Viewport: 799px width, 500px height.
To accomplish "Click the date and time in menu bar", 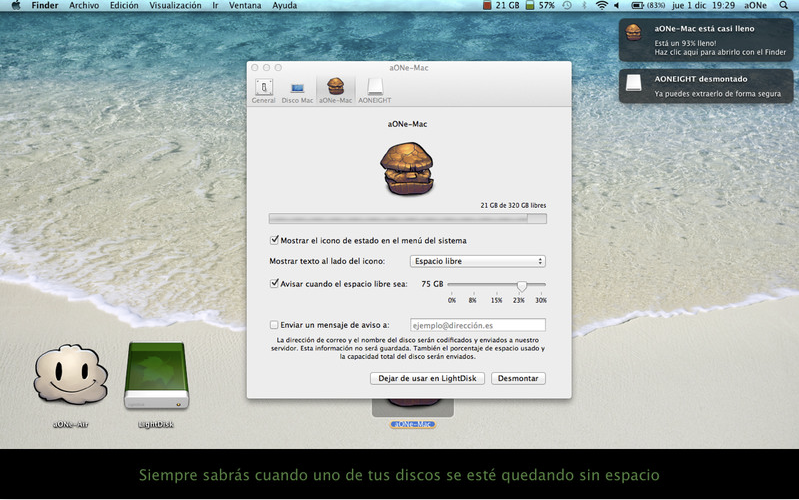I will [x=703, y=6].
